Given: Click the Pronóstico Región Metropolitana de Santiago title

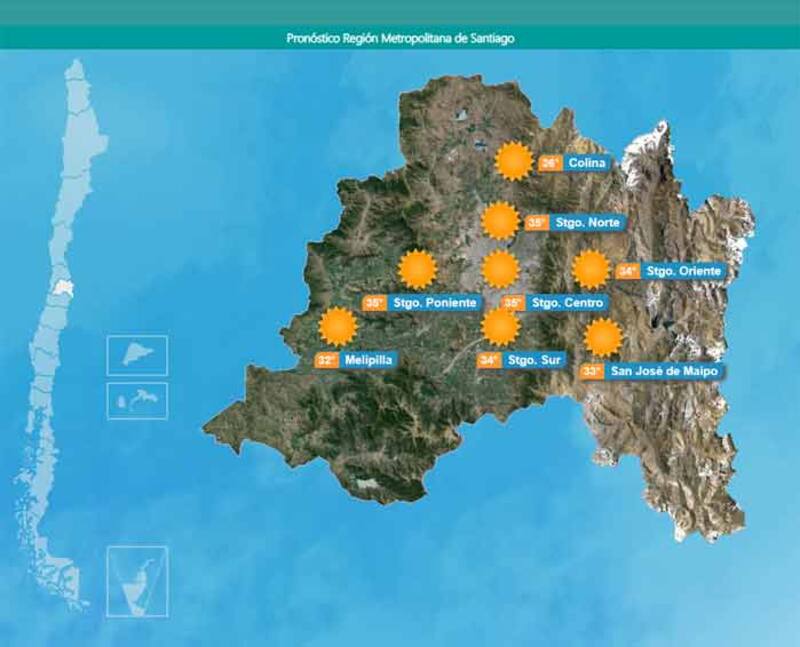Looking at the screenshot, I should [400, 38].
